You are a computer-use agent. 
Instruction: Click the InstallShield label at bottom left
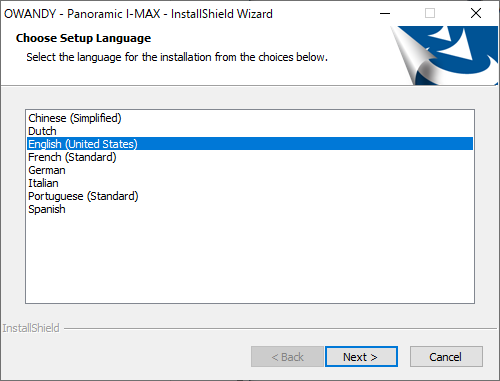coord(31,328)
